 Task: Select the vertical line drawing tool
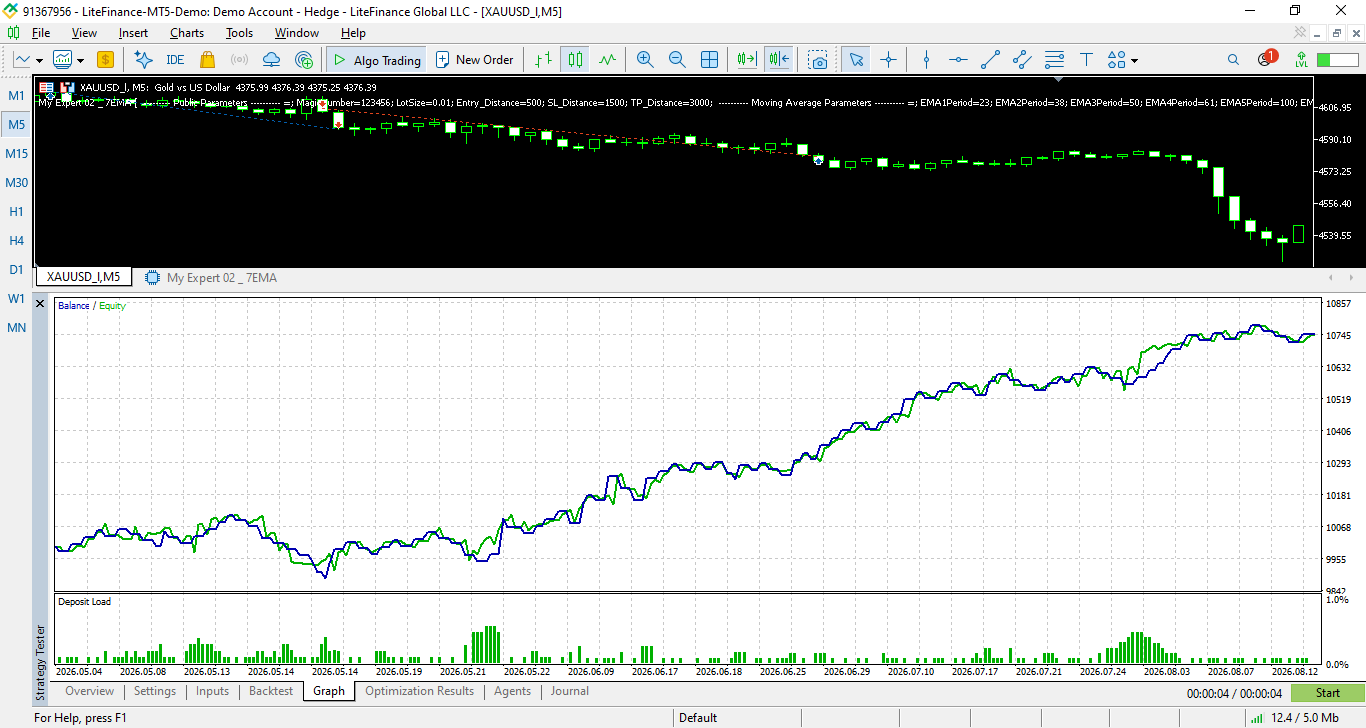click(926, 60)
